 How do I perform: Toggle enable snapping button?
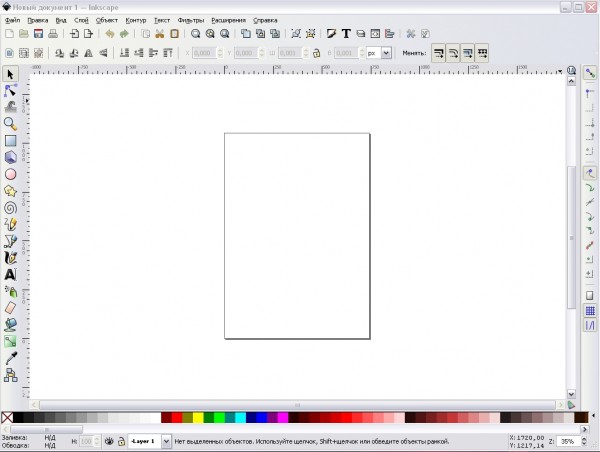590,73
